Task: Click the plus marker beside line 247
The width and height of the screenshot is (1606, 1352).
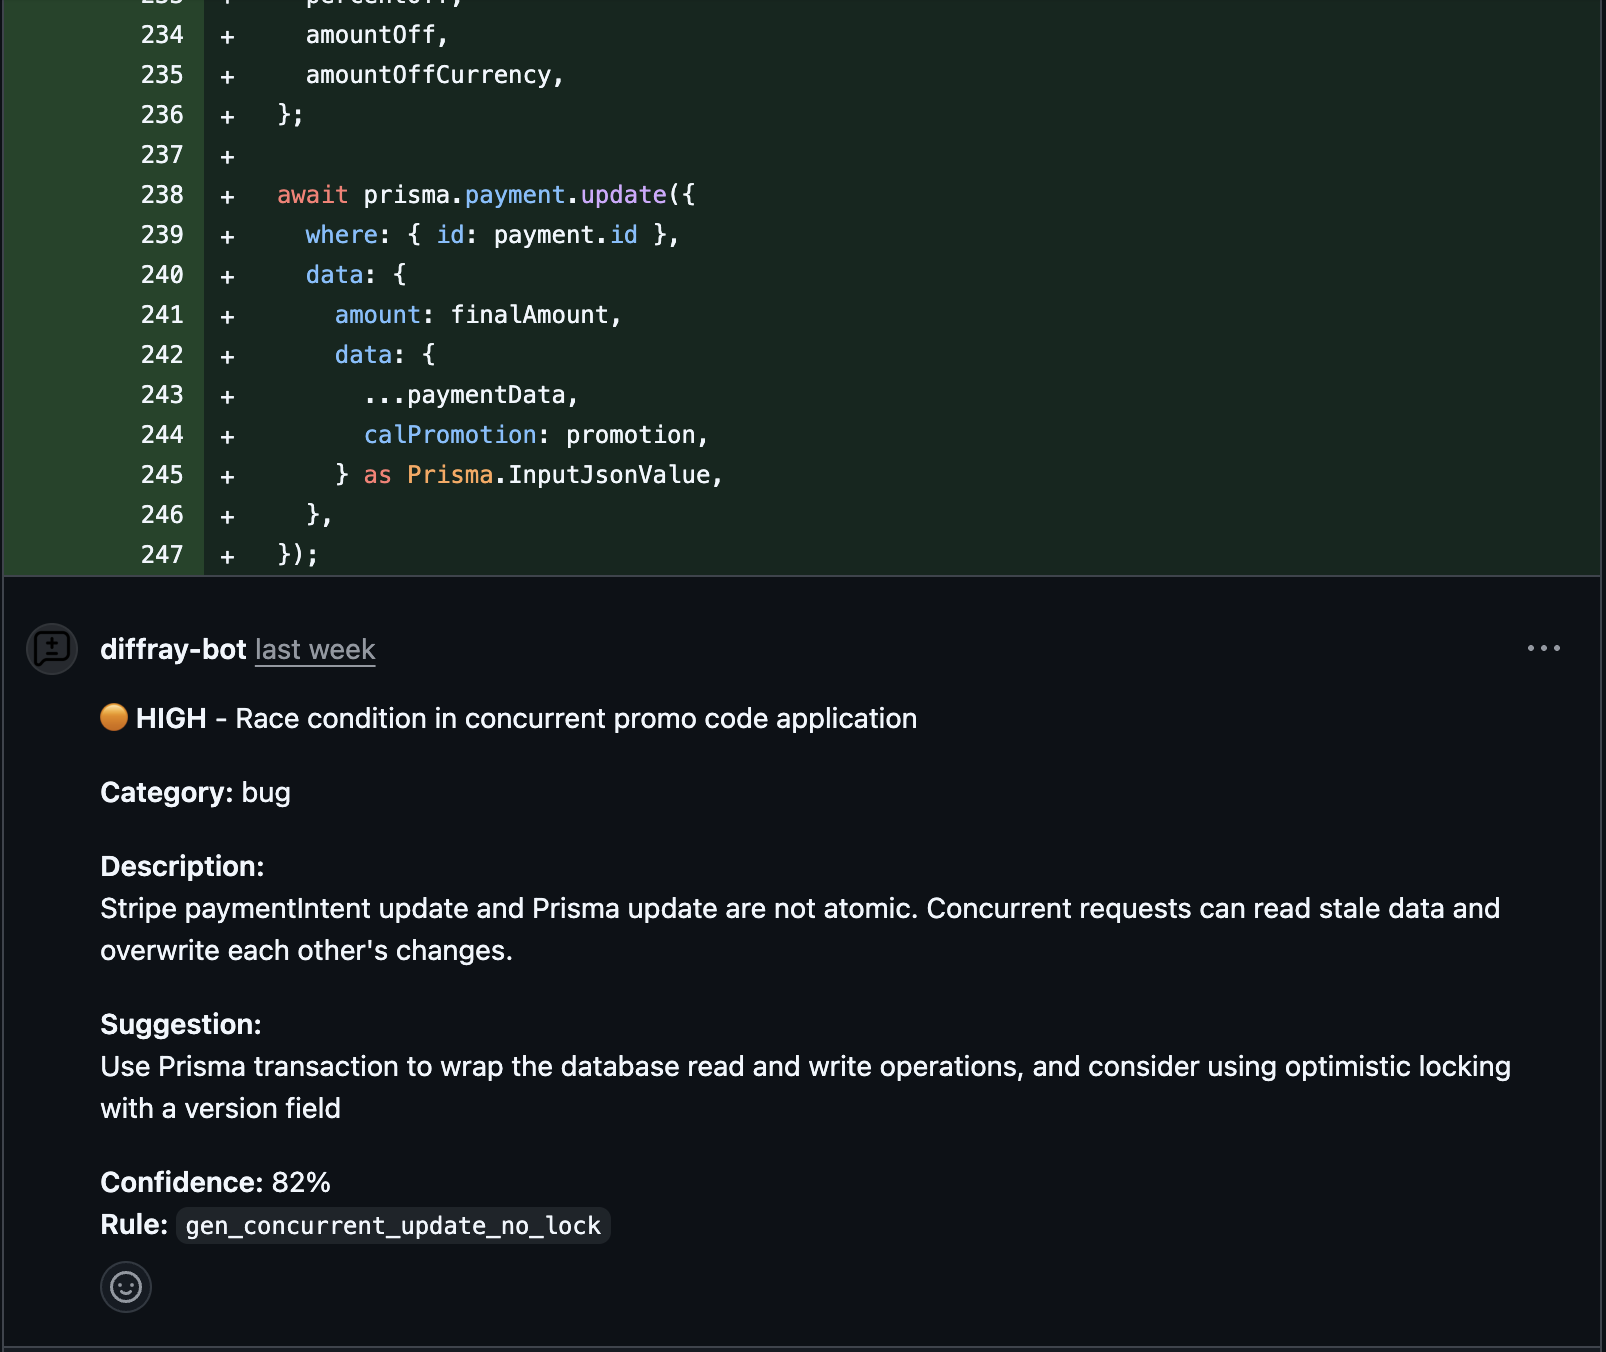Action: pyautogui.click(x=227, y=555)
